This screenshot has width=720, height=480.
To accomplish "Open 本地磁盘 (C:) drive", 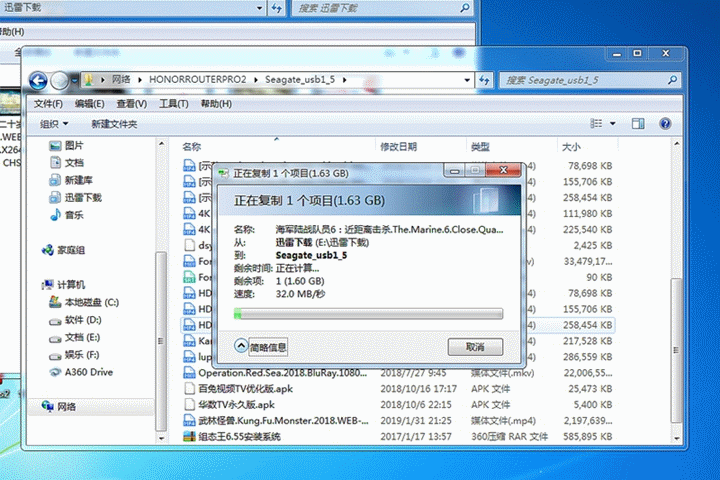I will point(84,302).
